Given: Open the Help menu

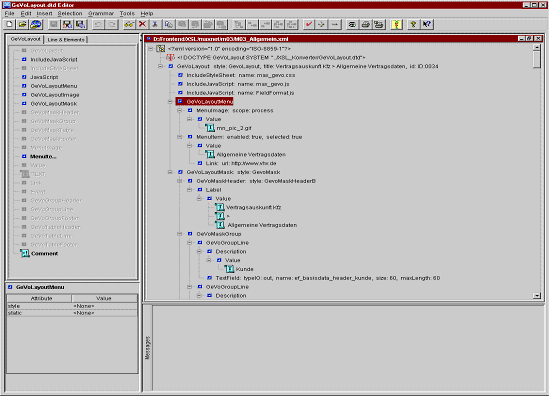Looking at the screenshot, I should point(147,13).
